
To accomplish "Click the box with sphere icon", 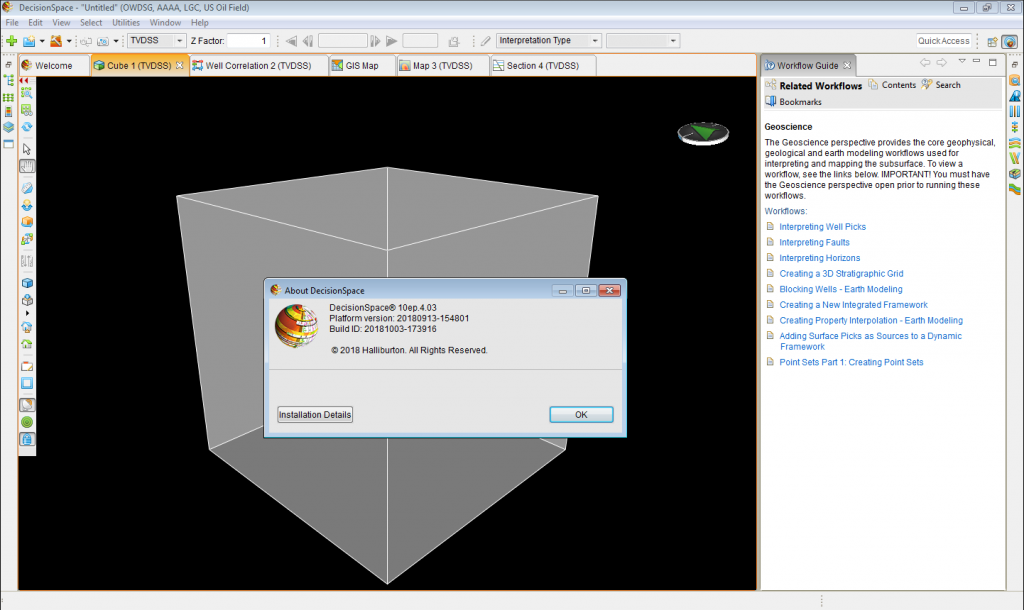I will click(27, 300).
